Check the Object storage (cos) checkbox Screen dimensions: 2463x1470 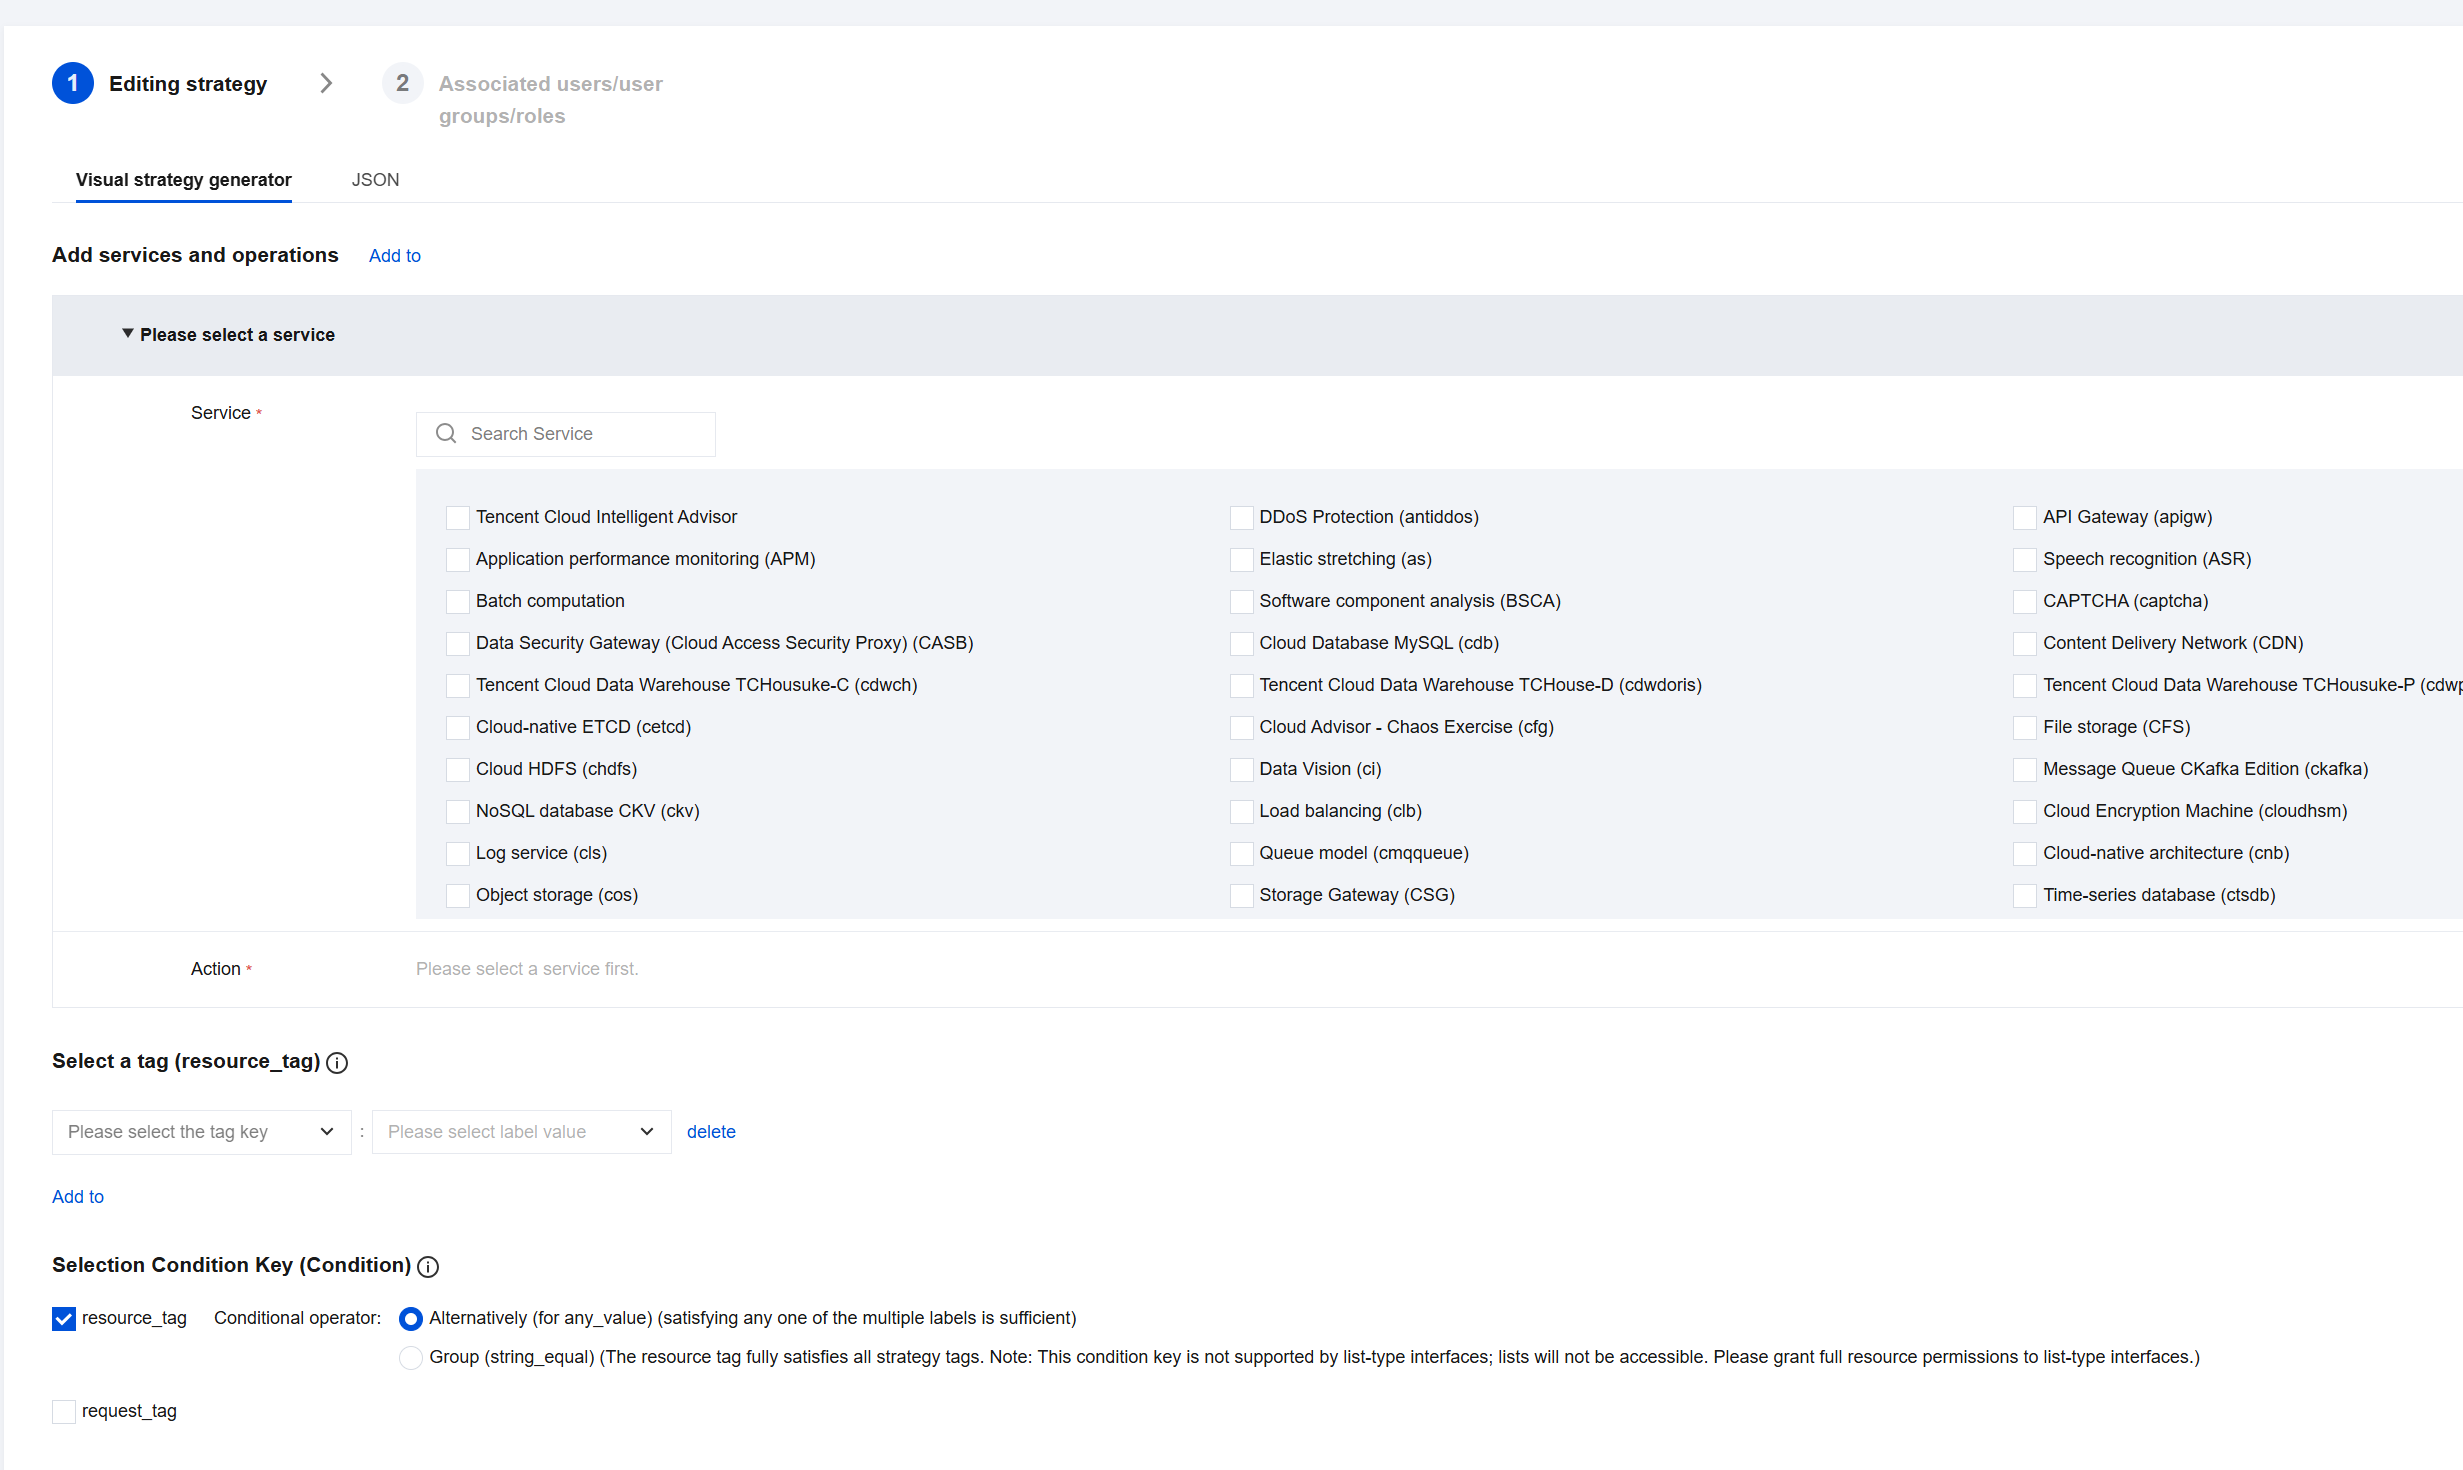458,895
